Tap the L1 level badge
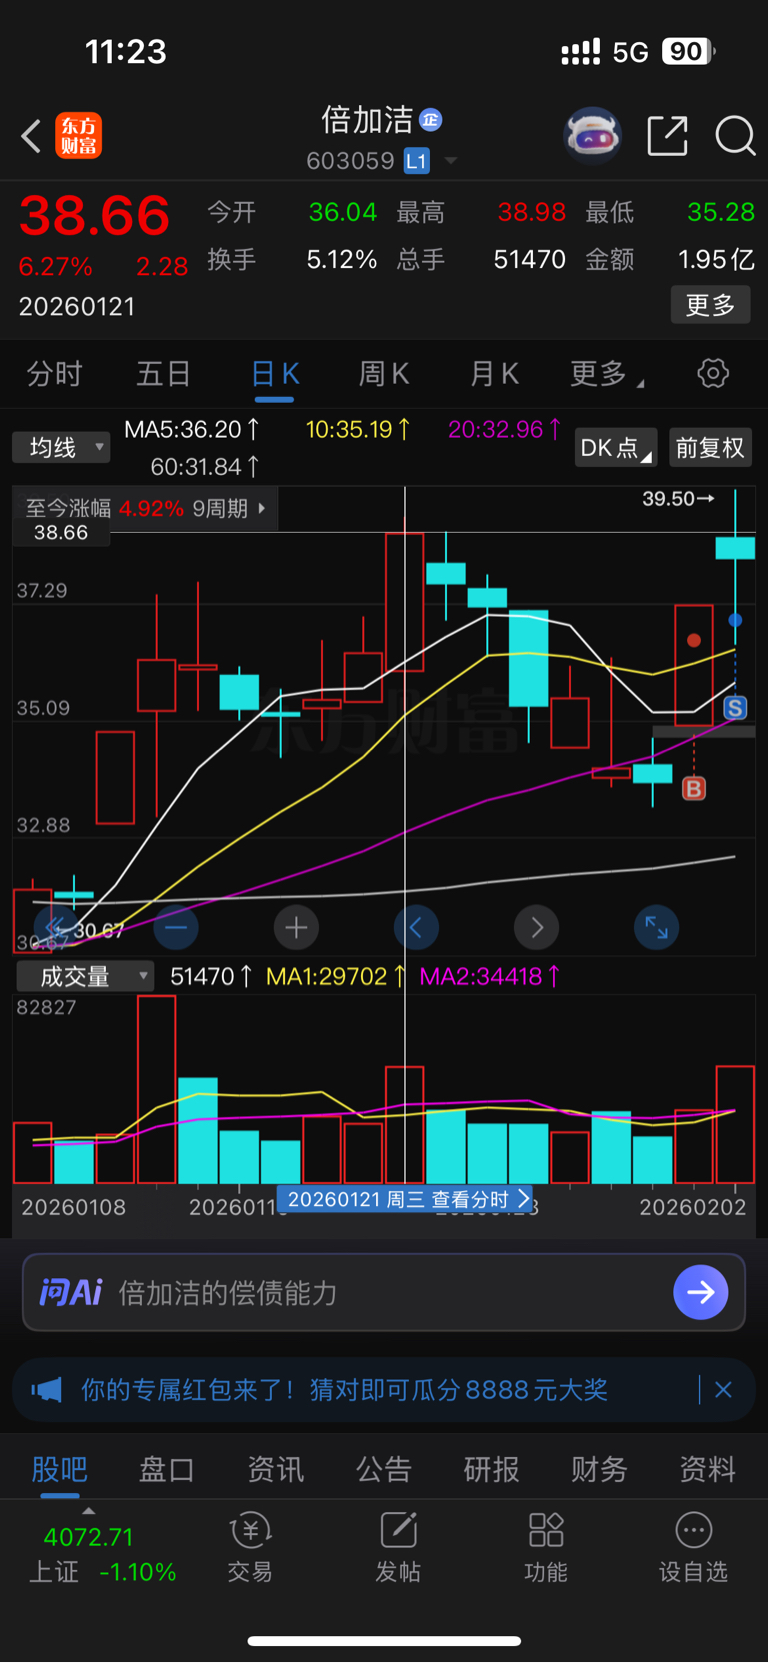768x1663 pixels. pyautogui.click(x=417, y=161)
